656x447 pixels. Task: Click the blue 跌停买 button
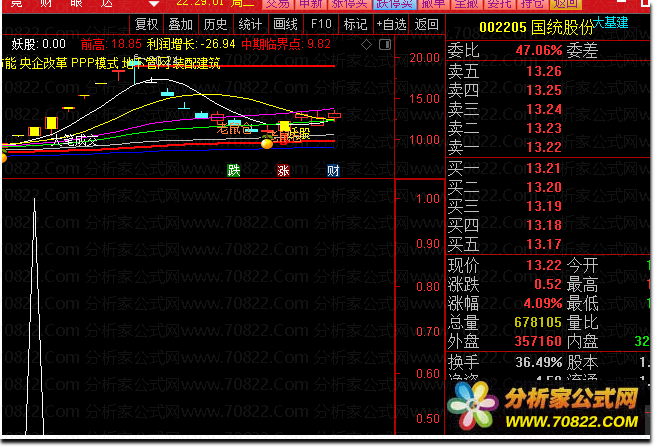395,4
